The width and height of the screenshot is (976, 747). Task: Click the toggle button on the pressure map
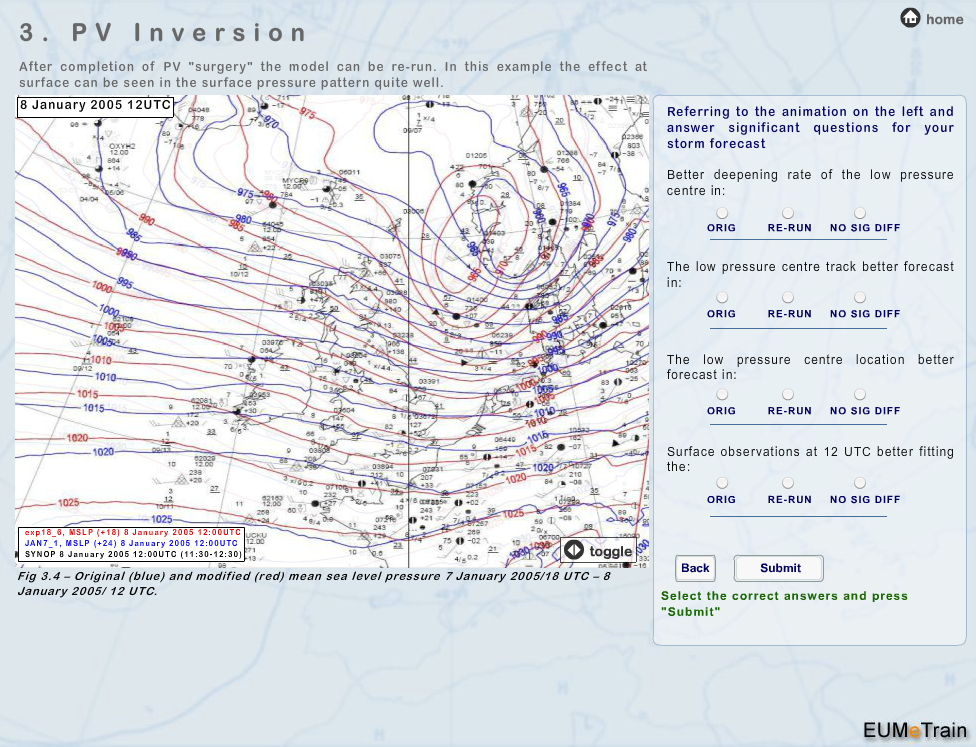(598, 551)
